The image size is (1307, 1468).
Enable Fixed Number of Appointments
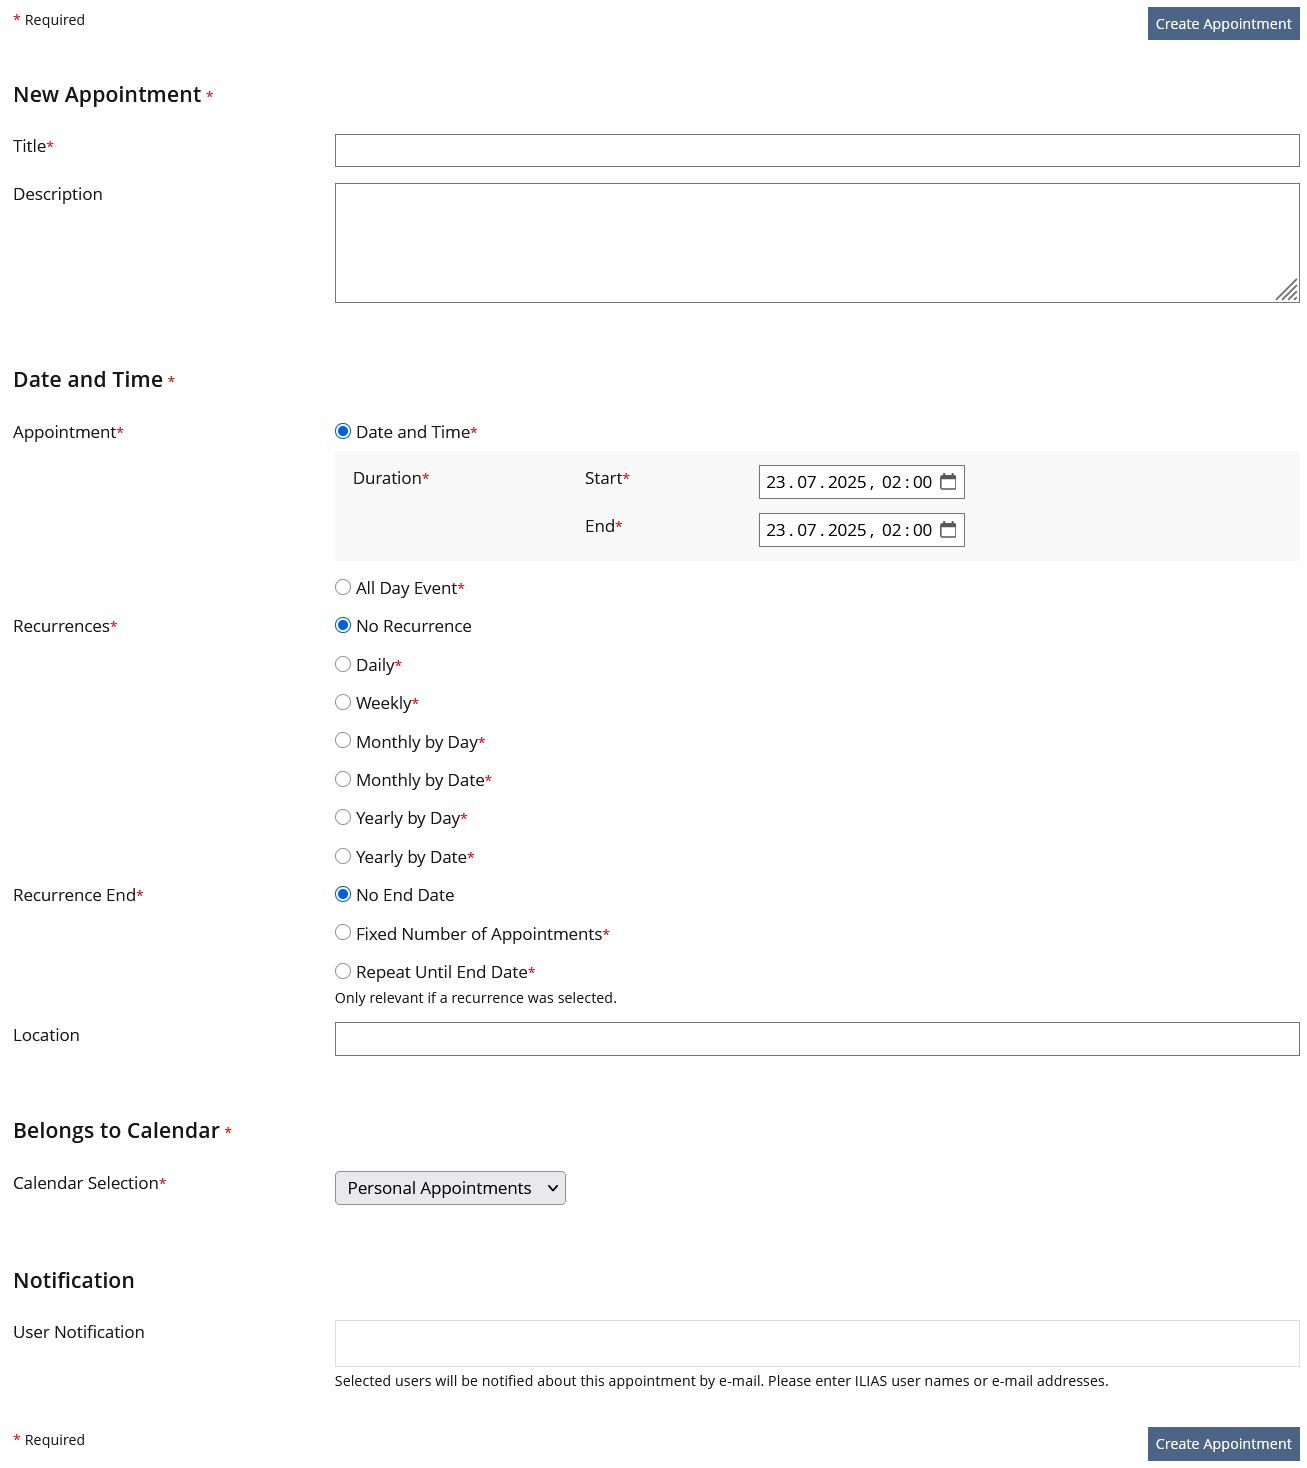(x=343, y=933)
